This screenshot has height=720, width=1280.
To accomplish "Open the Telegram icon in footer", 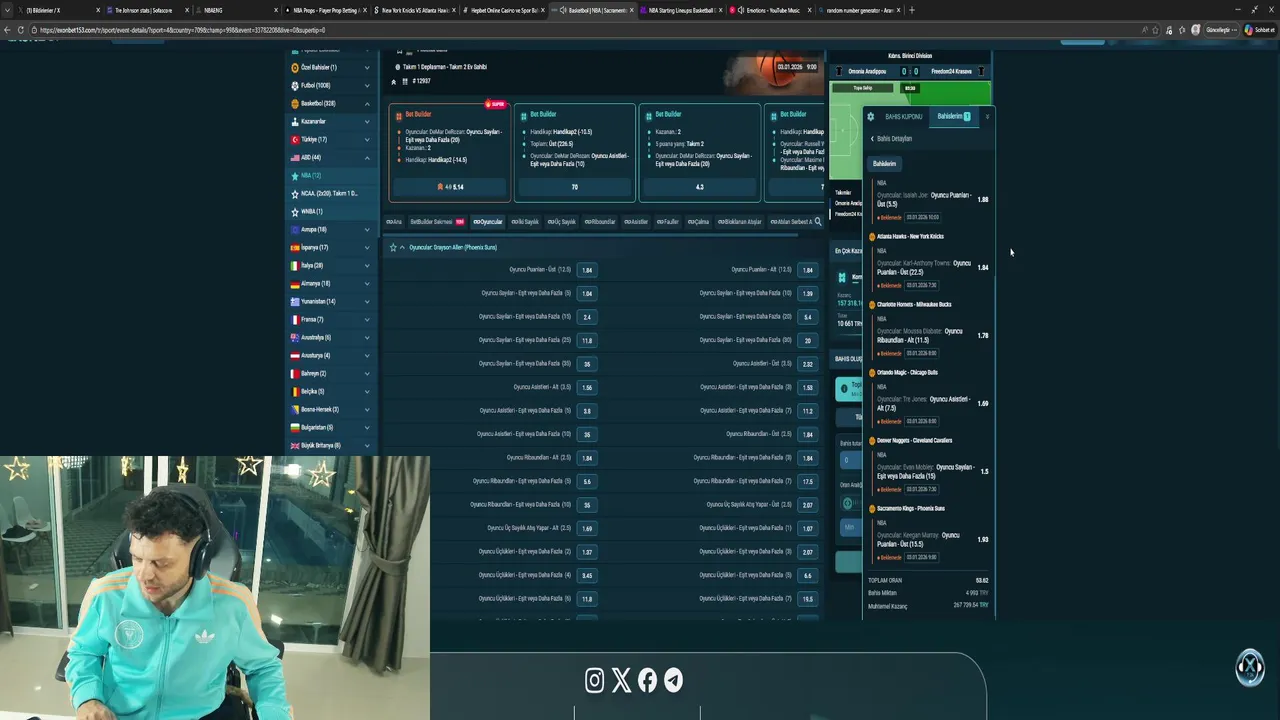I will coord(673,681).
